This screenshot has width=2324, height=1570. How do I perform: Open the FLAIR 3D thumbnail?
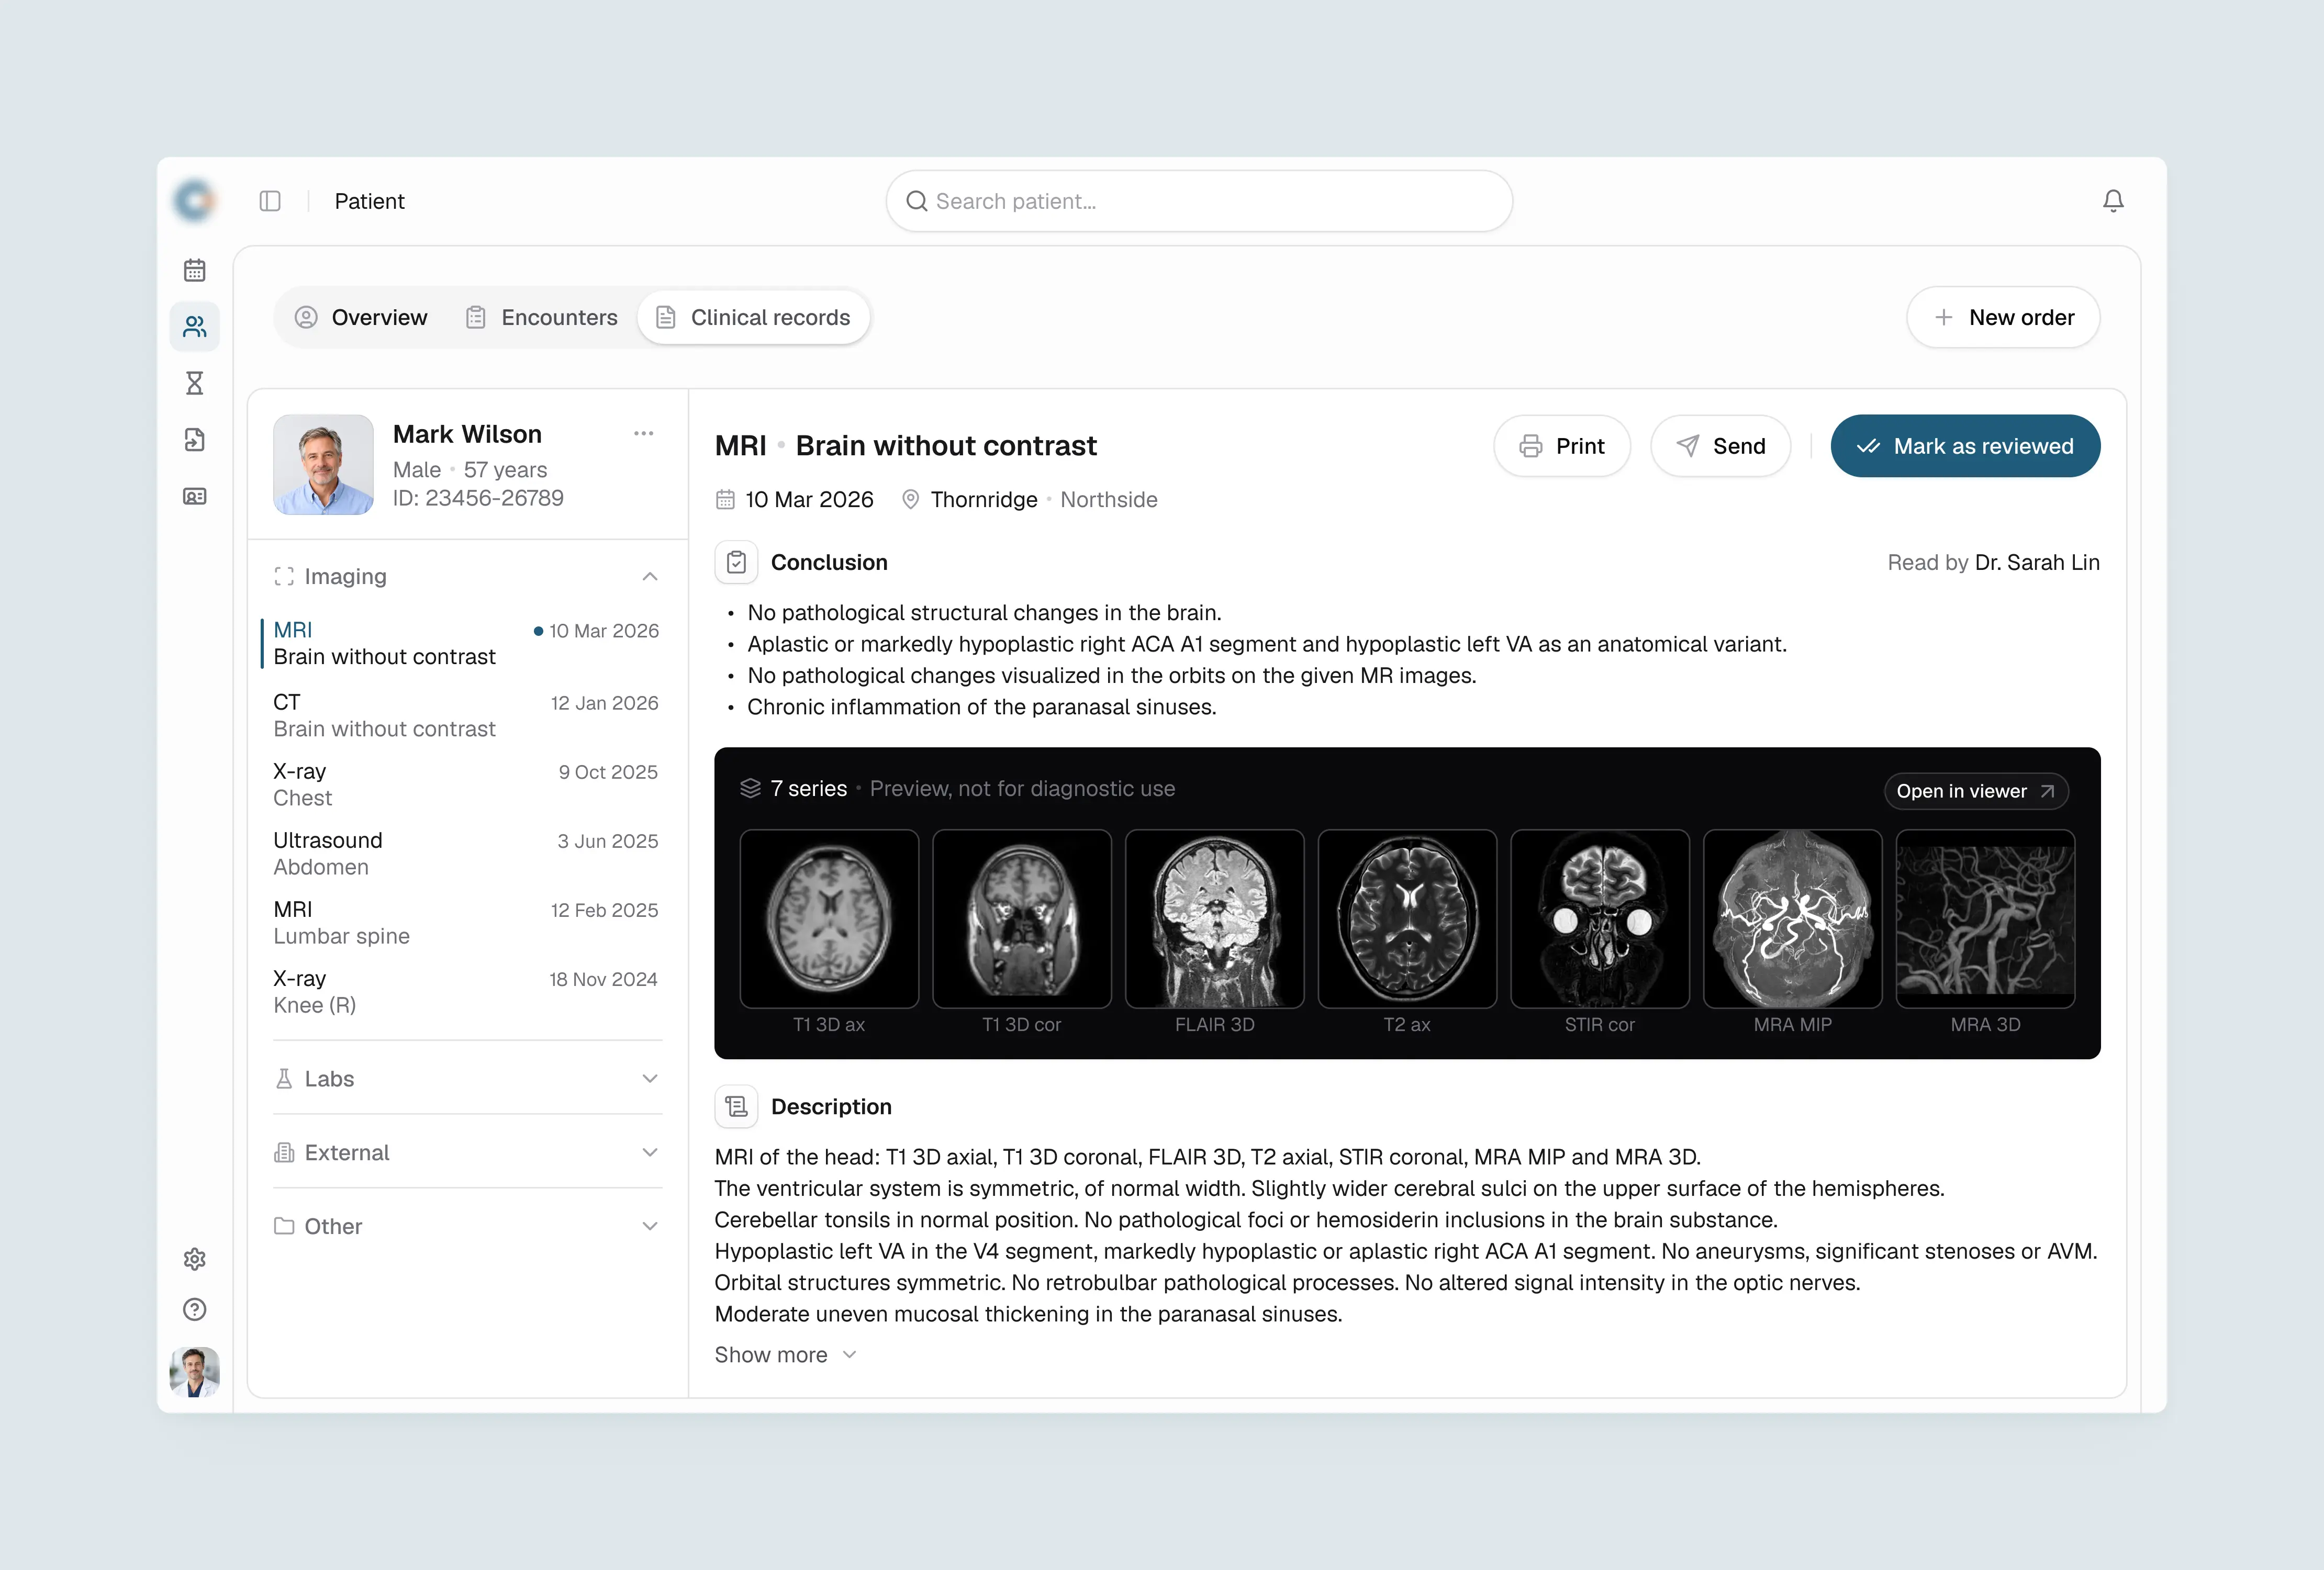coord(1215,919)
